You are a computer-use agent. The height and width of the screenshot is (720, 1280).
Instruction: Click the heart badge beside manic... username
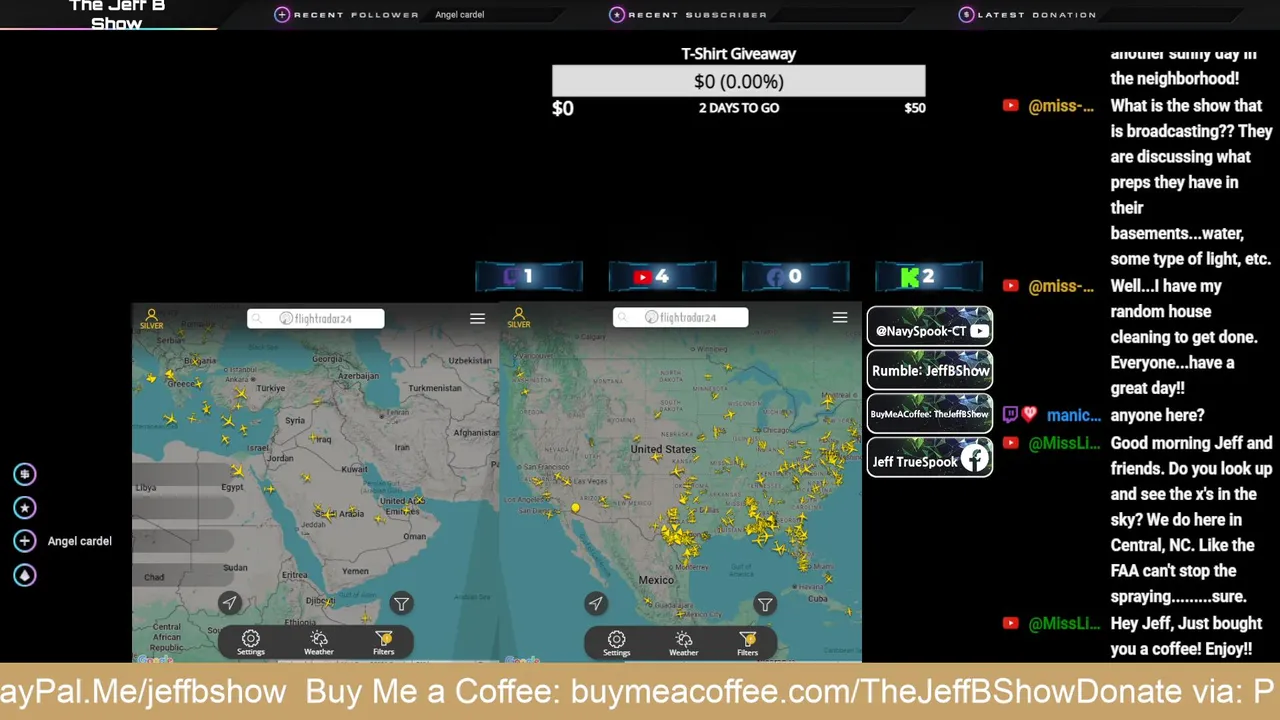click(x=1029, y=414)
